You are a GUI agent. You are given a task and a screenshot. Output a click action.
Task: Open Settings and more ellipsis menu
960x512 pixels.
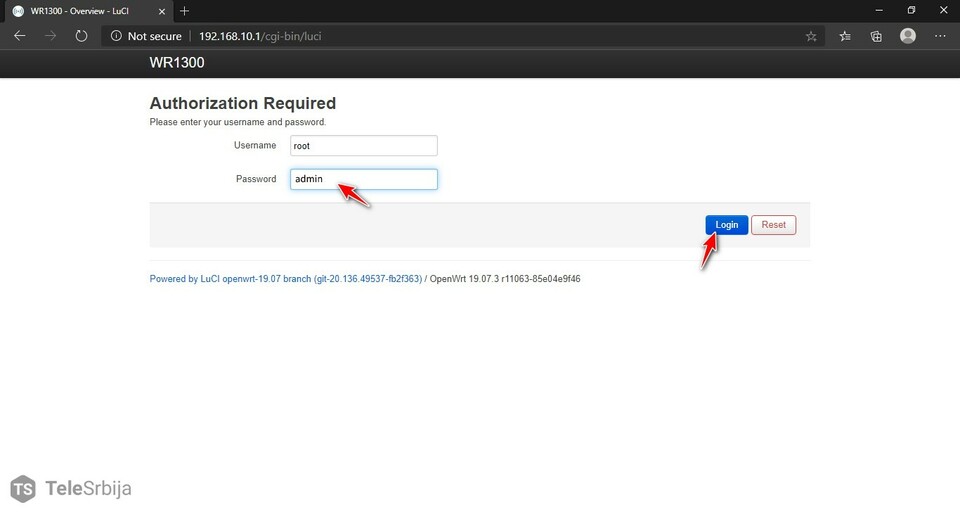point(940,36)
